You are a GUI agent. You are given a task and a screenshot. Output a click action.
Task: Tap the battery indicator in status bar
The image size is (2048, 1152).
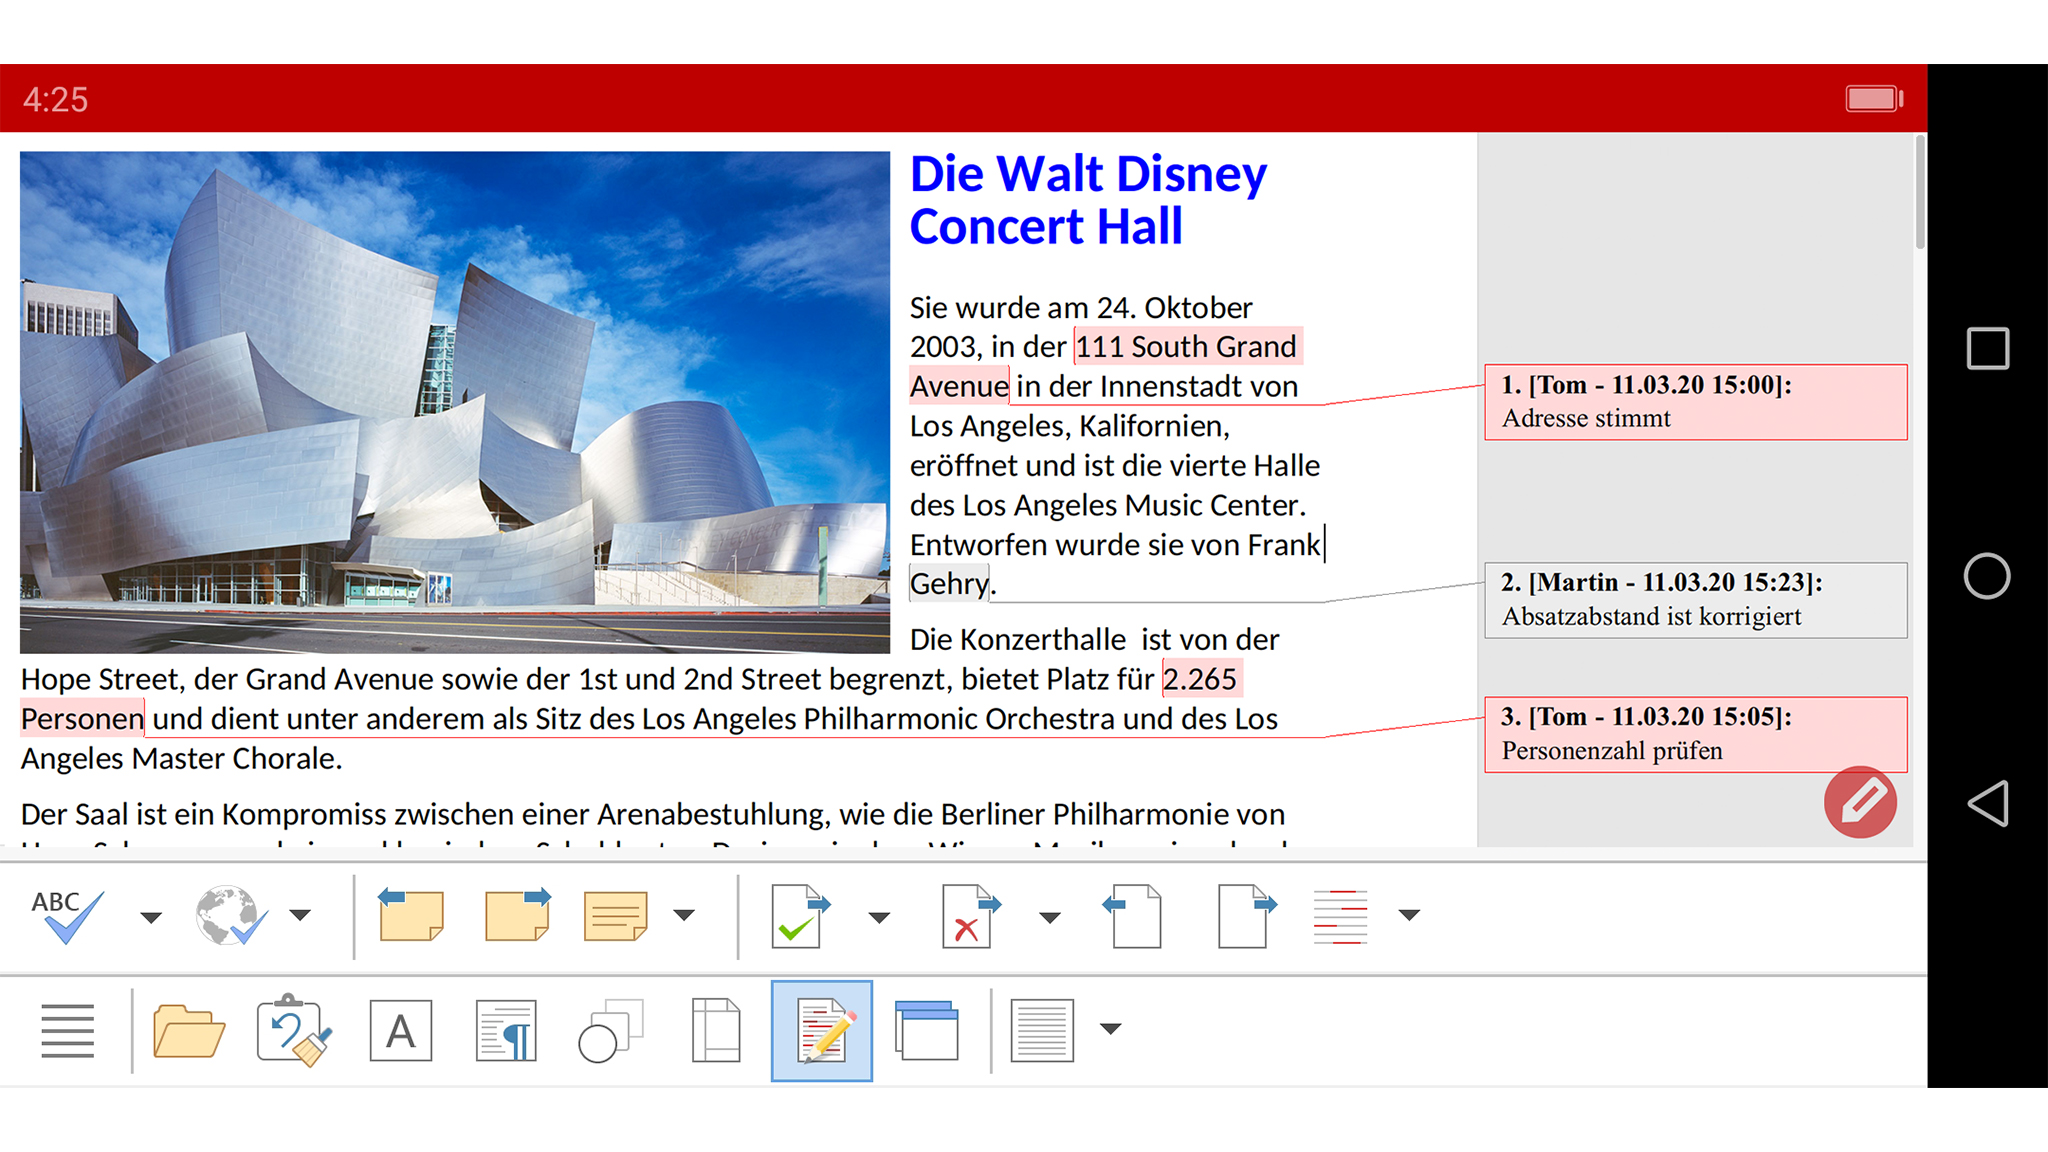click(x=1874, y=98)
